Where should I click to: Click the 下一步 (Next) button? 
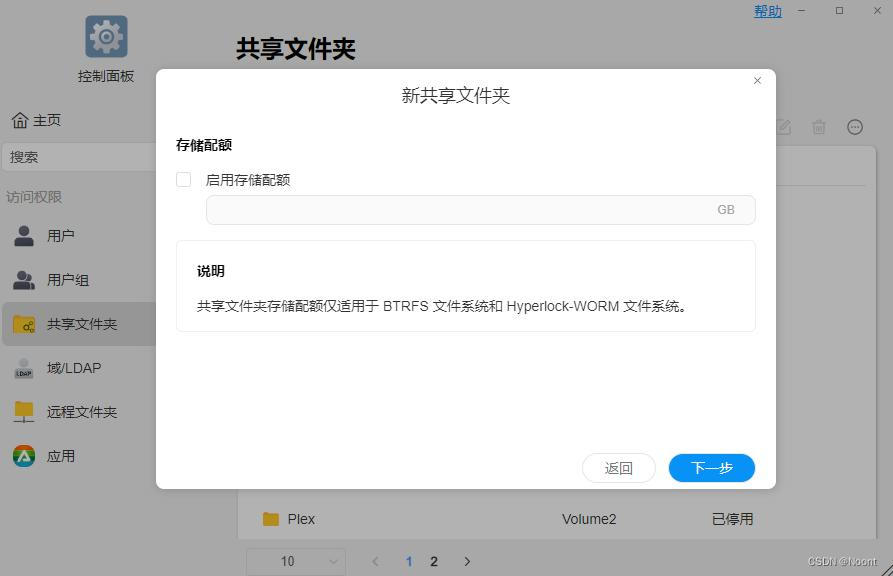pyautogui.click(x=711, y=467)
